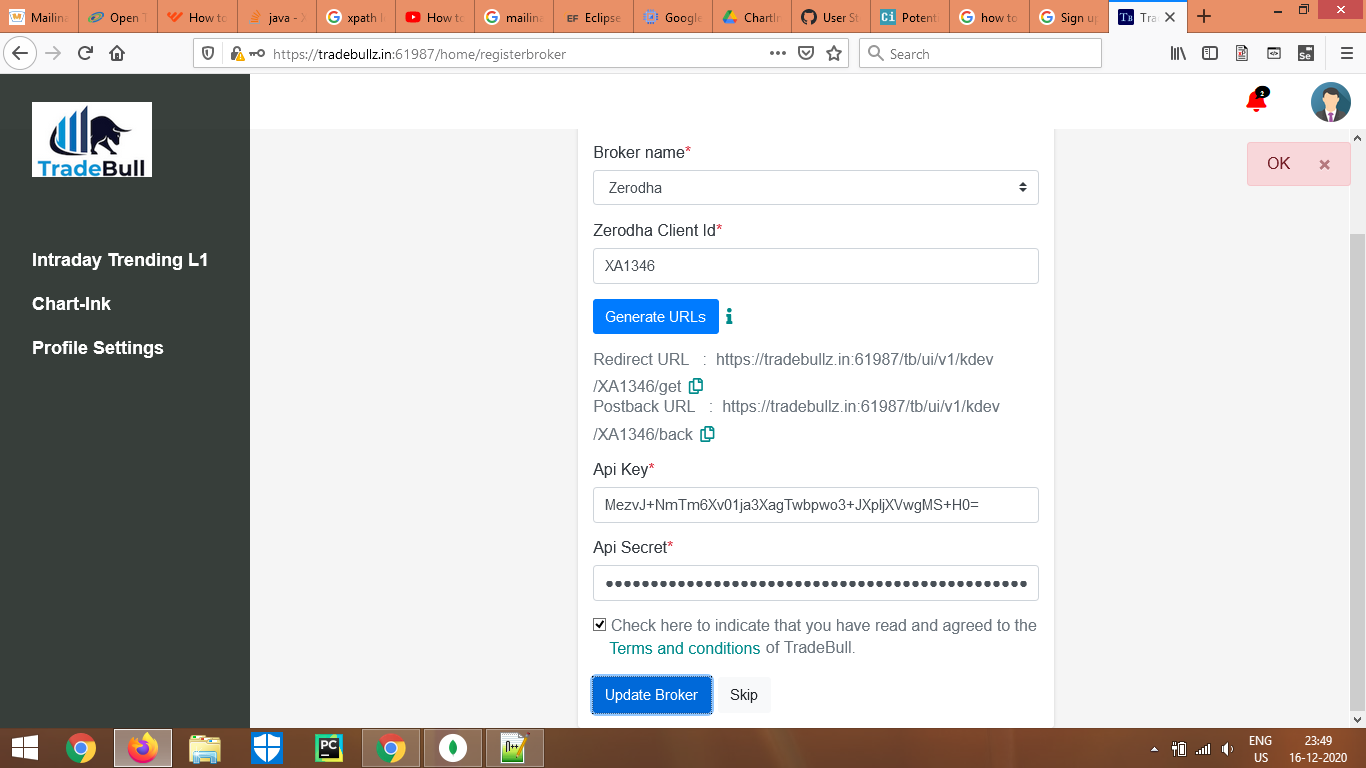The height and width of the screenshot is (768, 1366).
Task: Open the Broker name dropdown showing Zerodha
Action: (815, 187)
